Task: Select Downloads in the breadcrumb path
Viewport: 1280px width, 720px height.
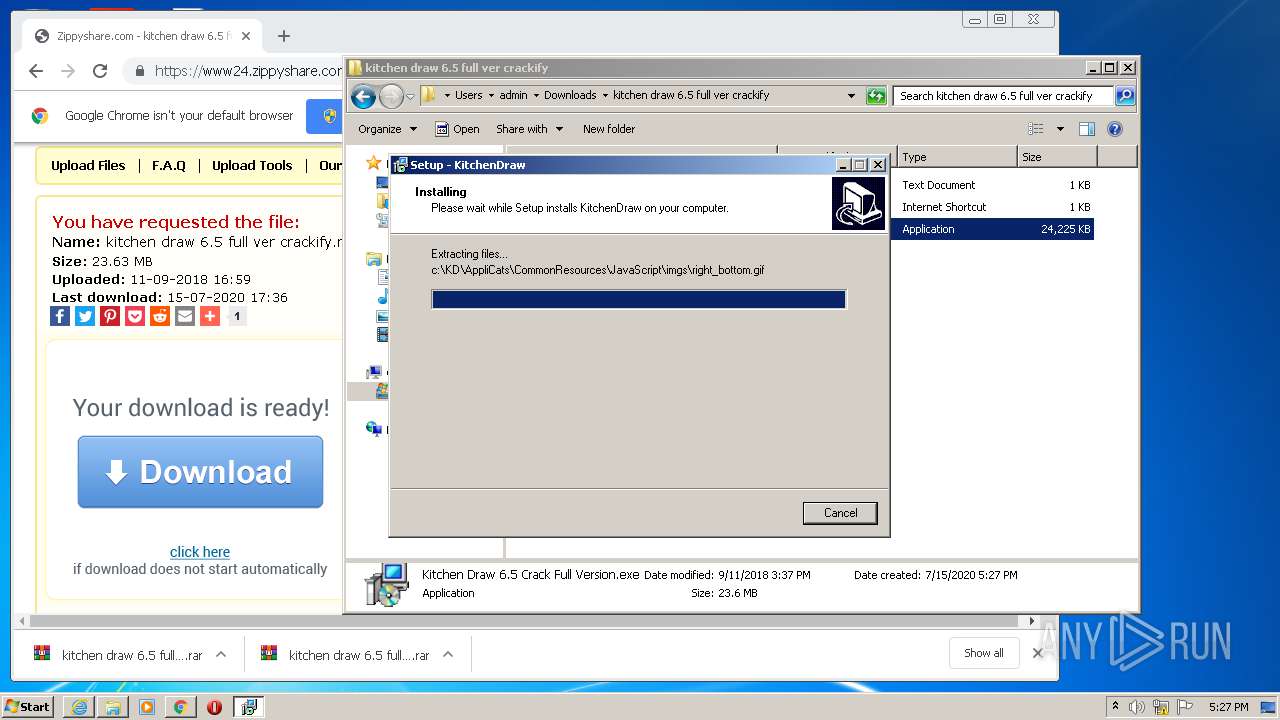Action: 570,95
